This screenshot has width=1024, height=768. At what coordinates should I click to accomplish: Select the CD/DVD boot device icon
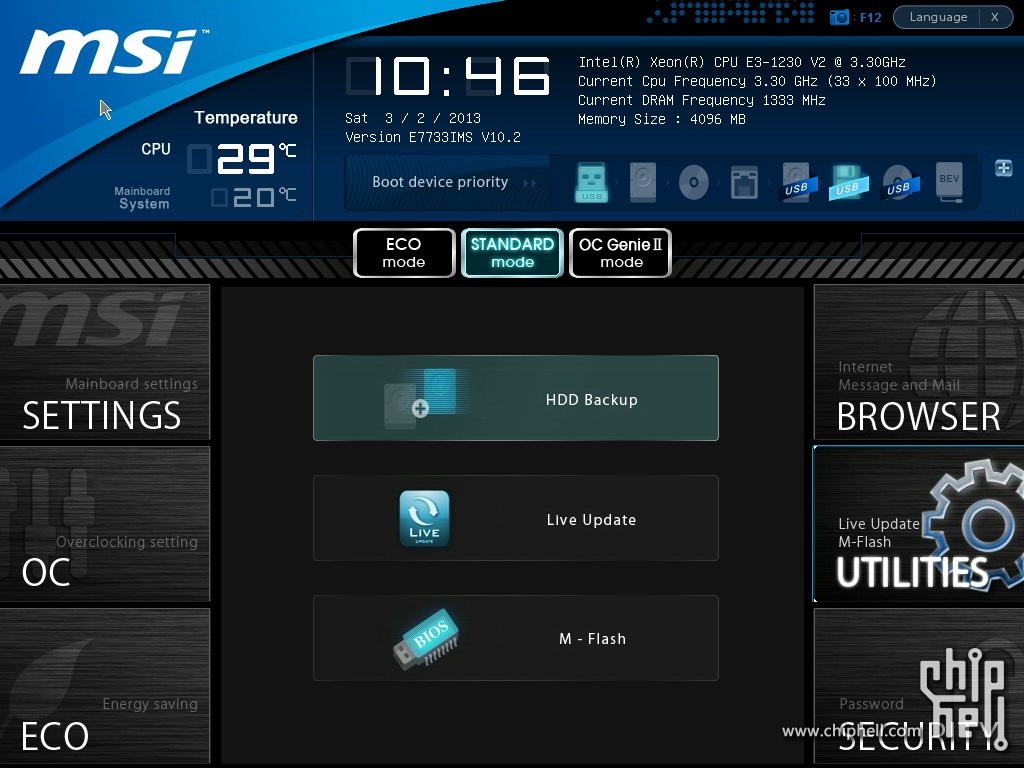pos(694,182)
